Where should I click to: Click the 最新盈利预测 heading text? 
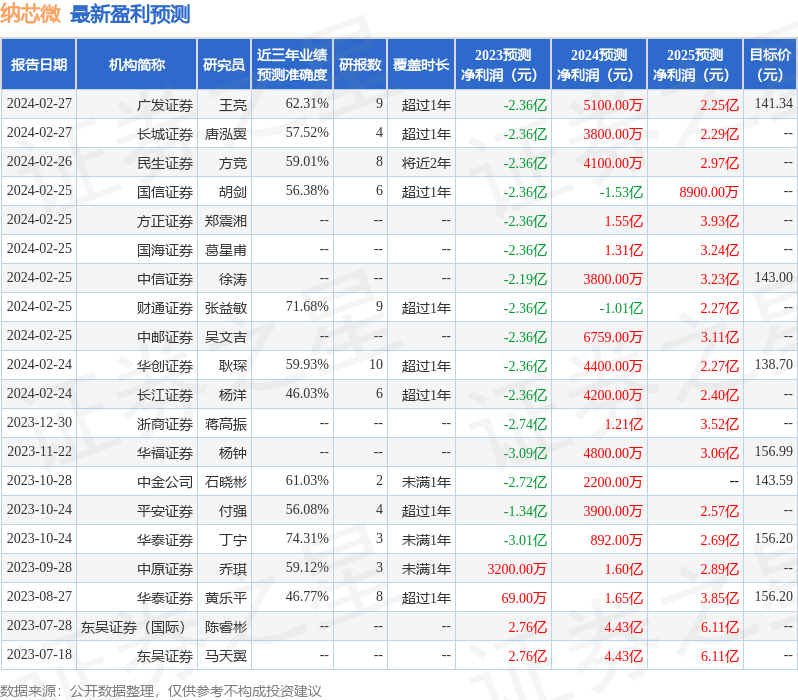(130, 14)
